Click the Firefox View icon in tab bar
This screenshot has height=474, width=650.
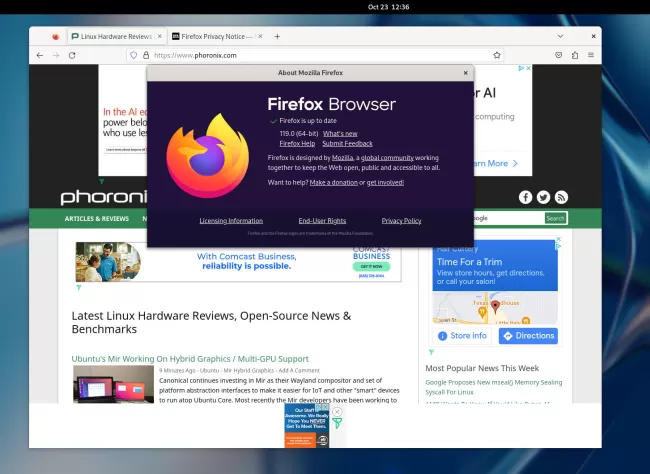tap(56, 36)
